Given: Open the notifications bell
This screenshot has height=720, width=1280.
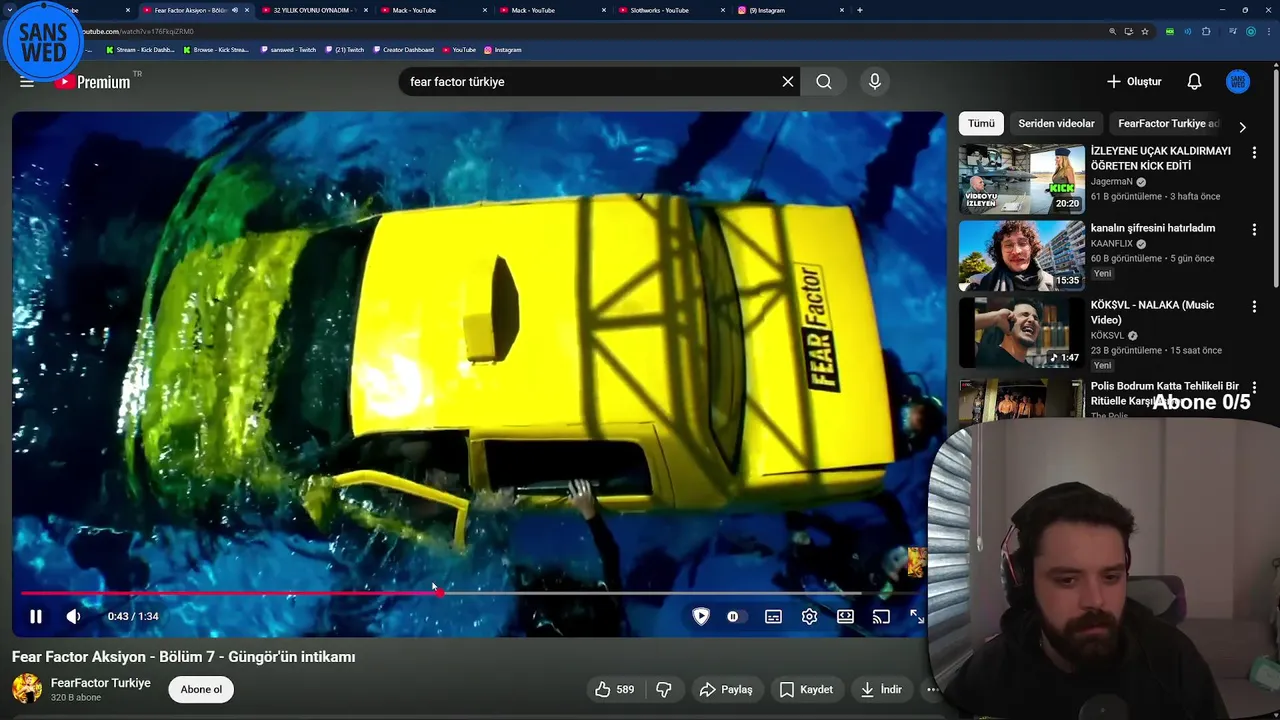Looking at the screenshot, I should point(1194,82).
